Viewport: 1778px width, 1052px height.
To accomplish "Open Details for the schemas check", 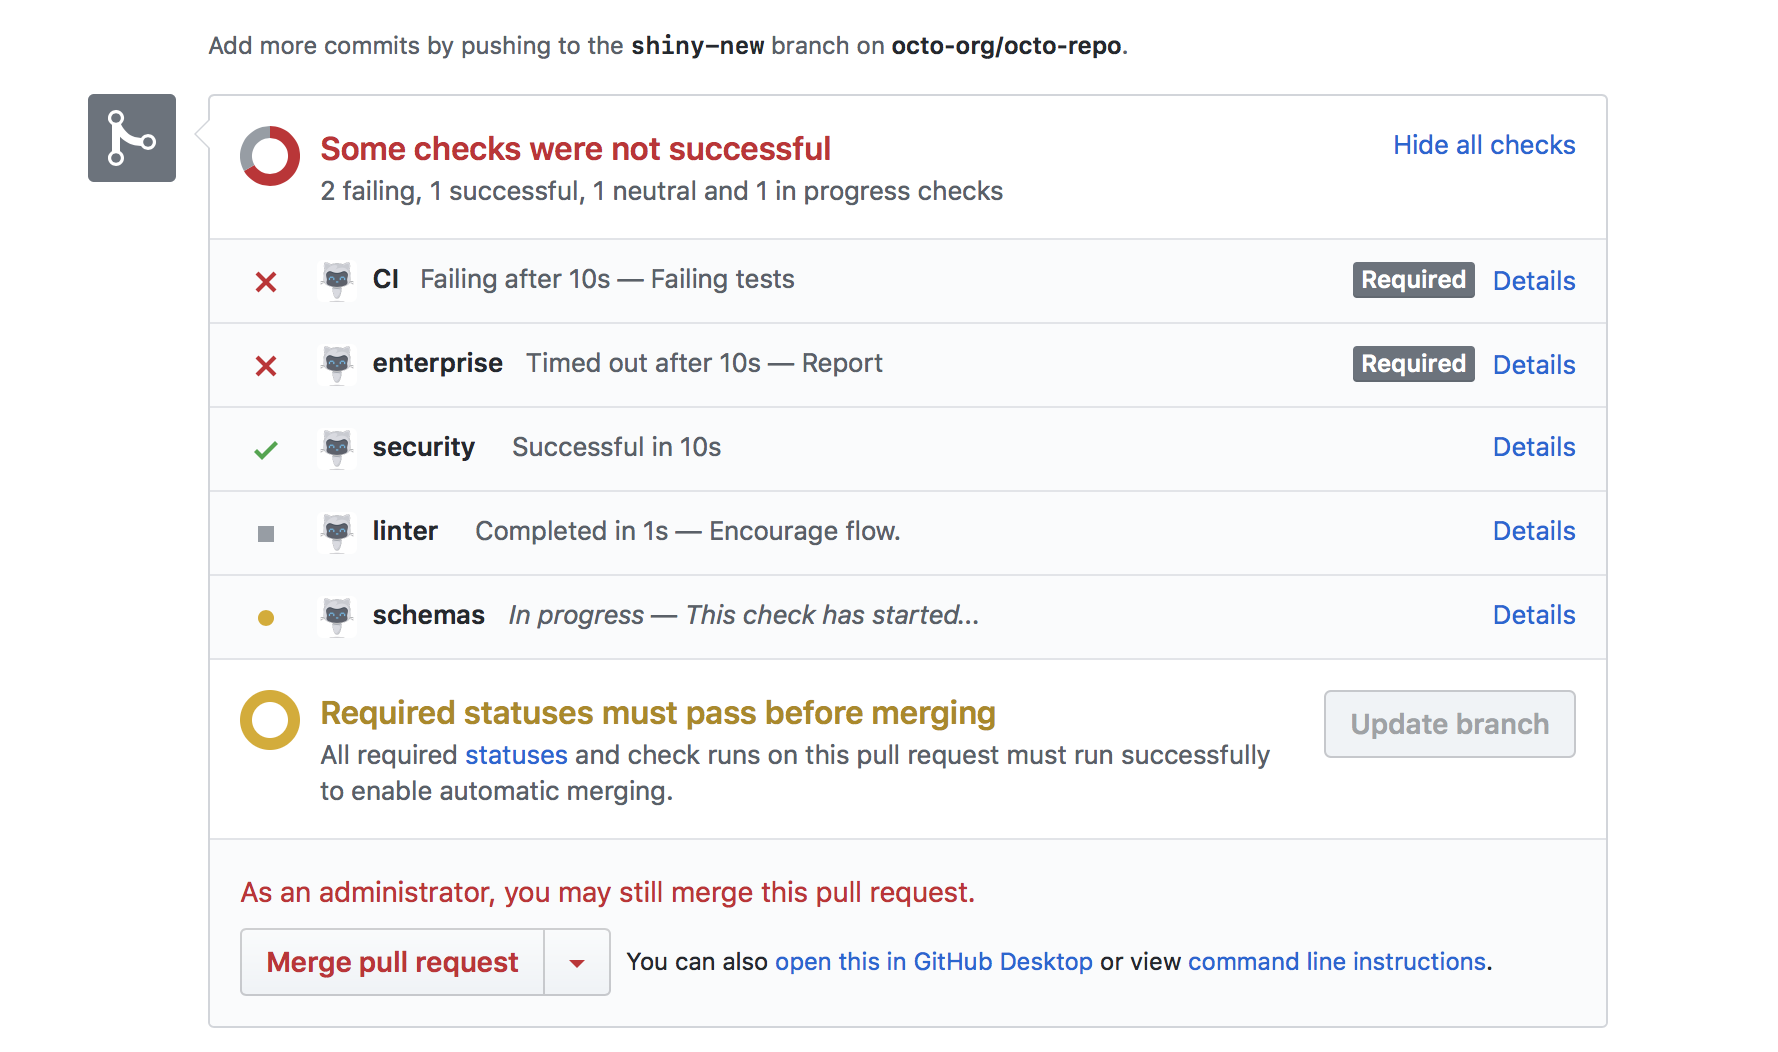I will (x=1534, y=615).
